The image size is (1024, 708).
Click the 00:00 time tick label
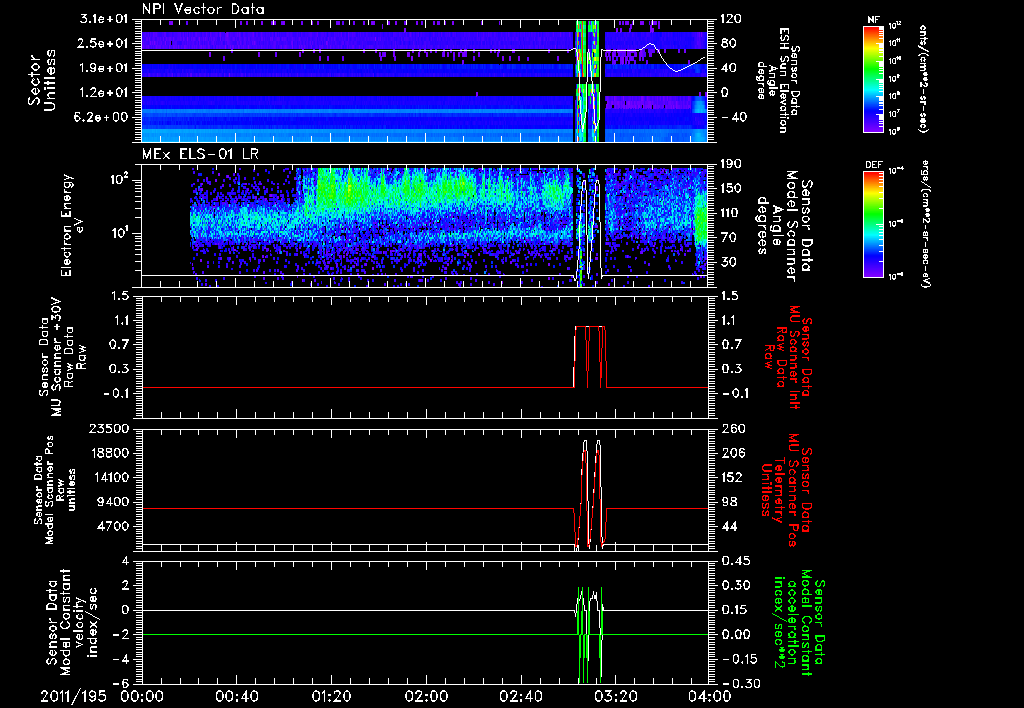point(142,696)
